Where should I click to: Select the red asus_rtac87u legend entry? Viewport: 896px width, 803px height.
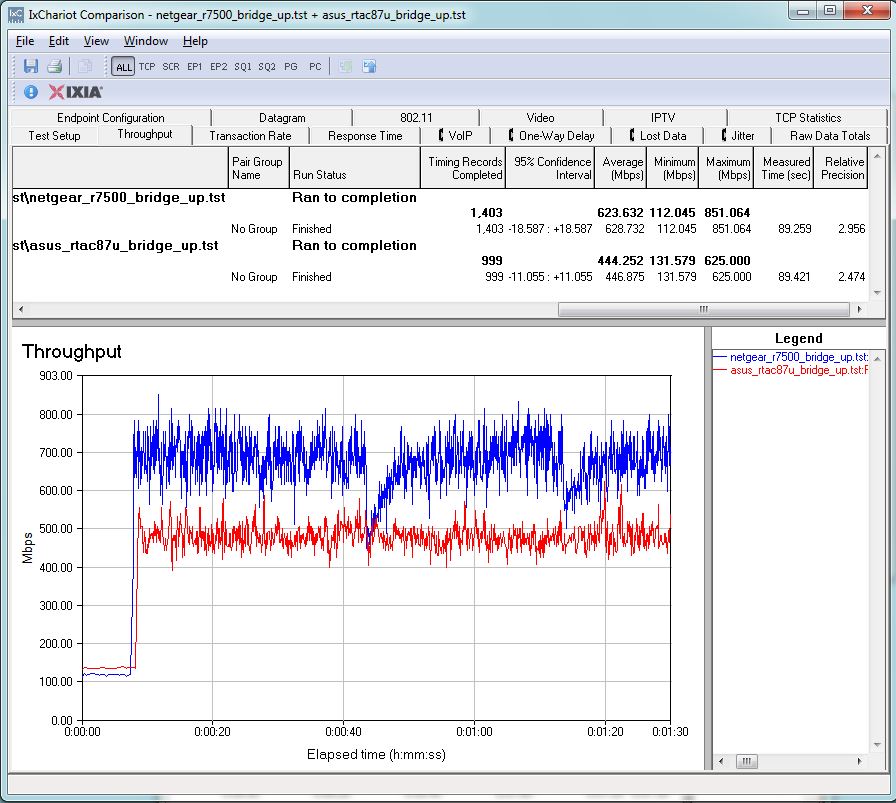click(x=791, y=370)
